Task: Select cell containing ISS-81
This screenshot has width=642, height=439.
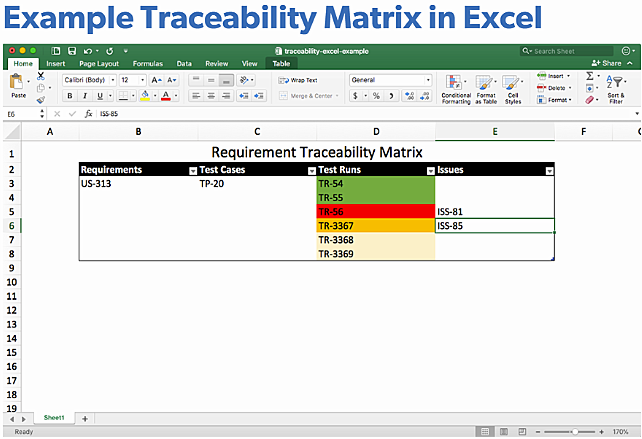Action: click(494, 212)
